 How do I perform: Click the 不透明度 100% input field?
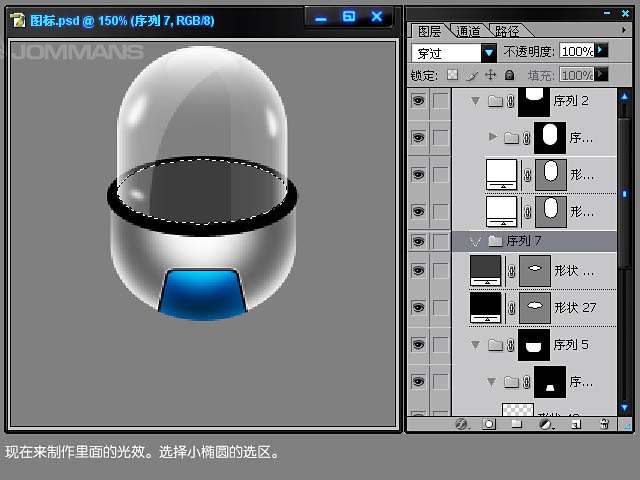coord(576,51)
